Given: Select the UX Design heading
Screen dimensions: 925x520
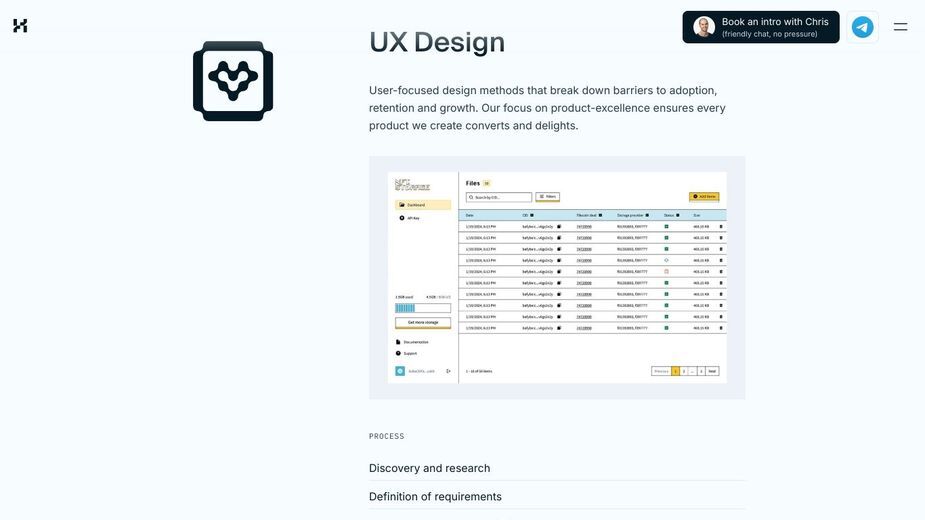Looking at the screenshot, I should coord(437,42).
